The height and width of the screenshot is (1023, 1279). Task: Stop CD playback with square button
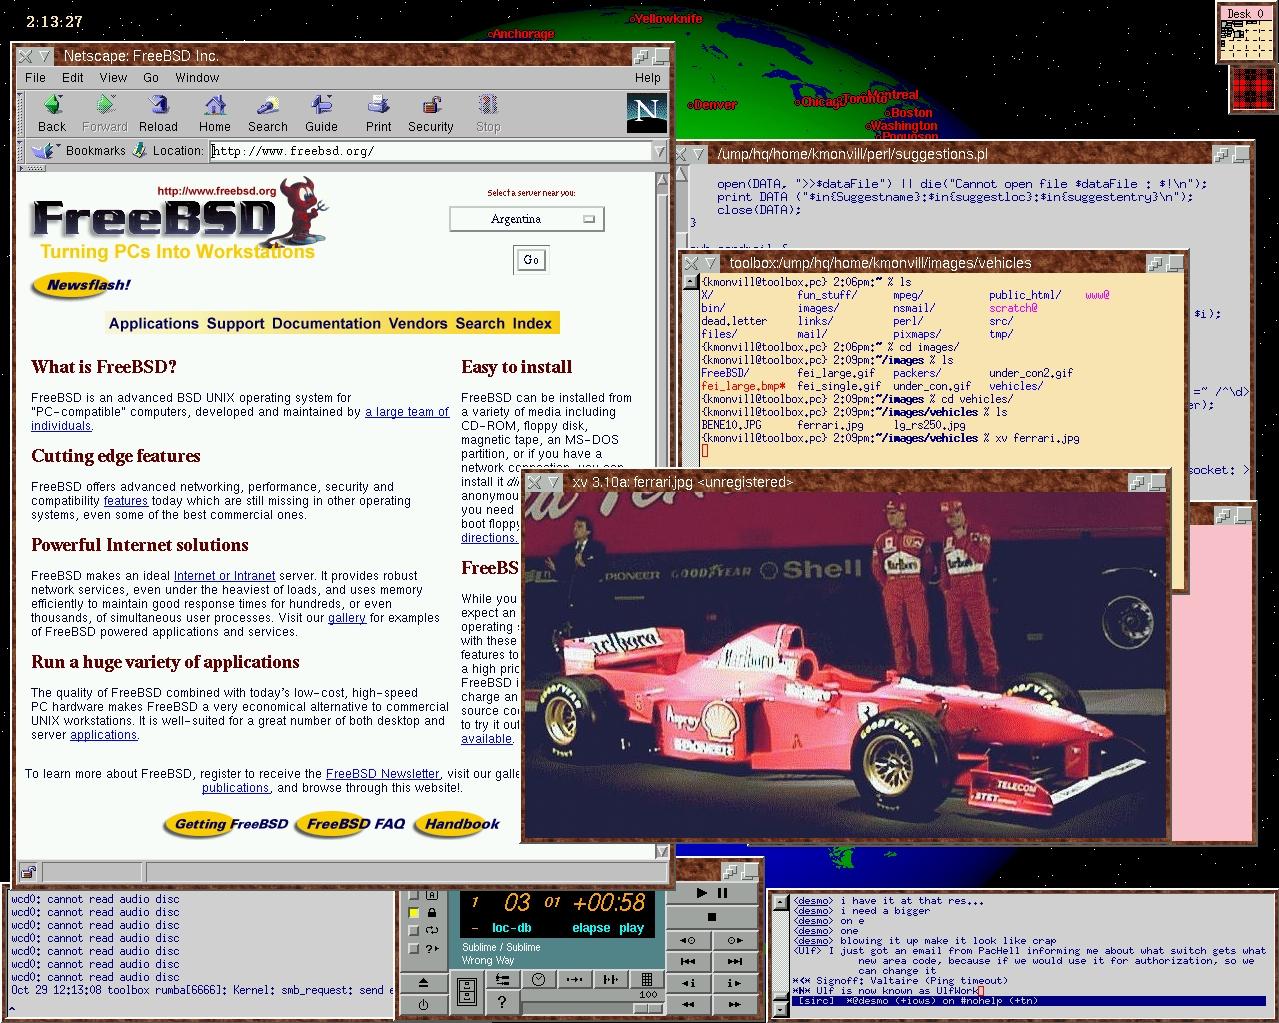coord(712,917)
